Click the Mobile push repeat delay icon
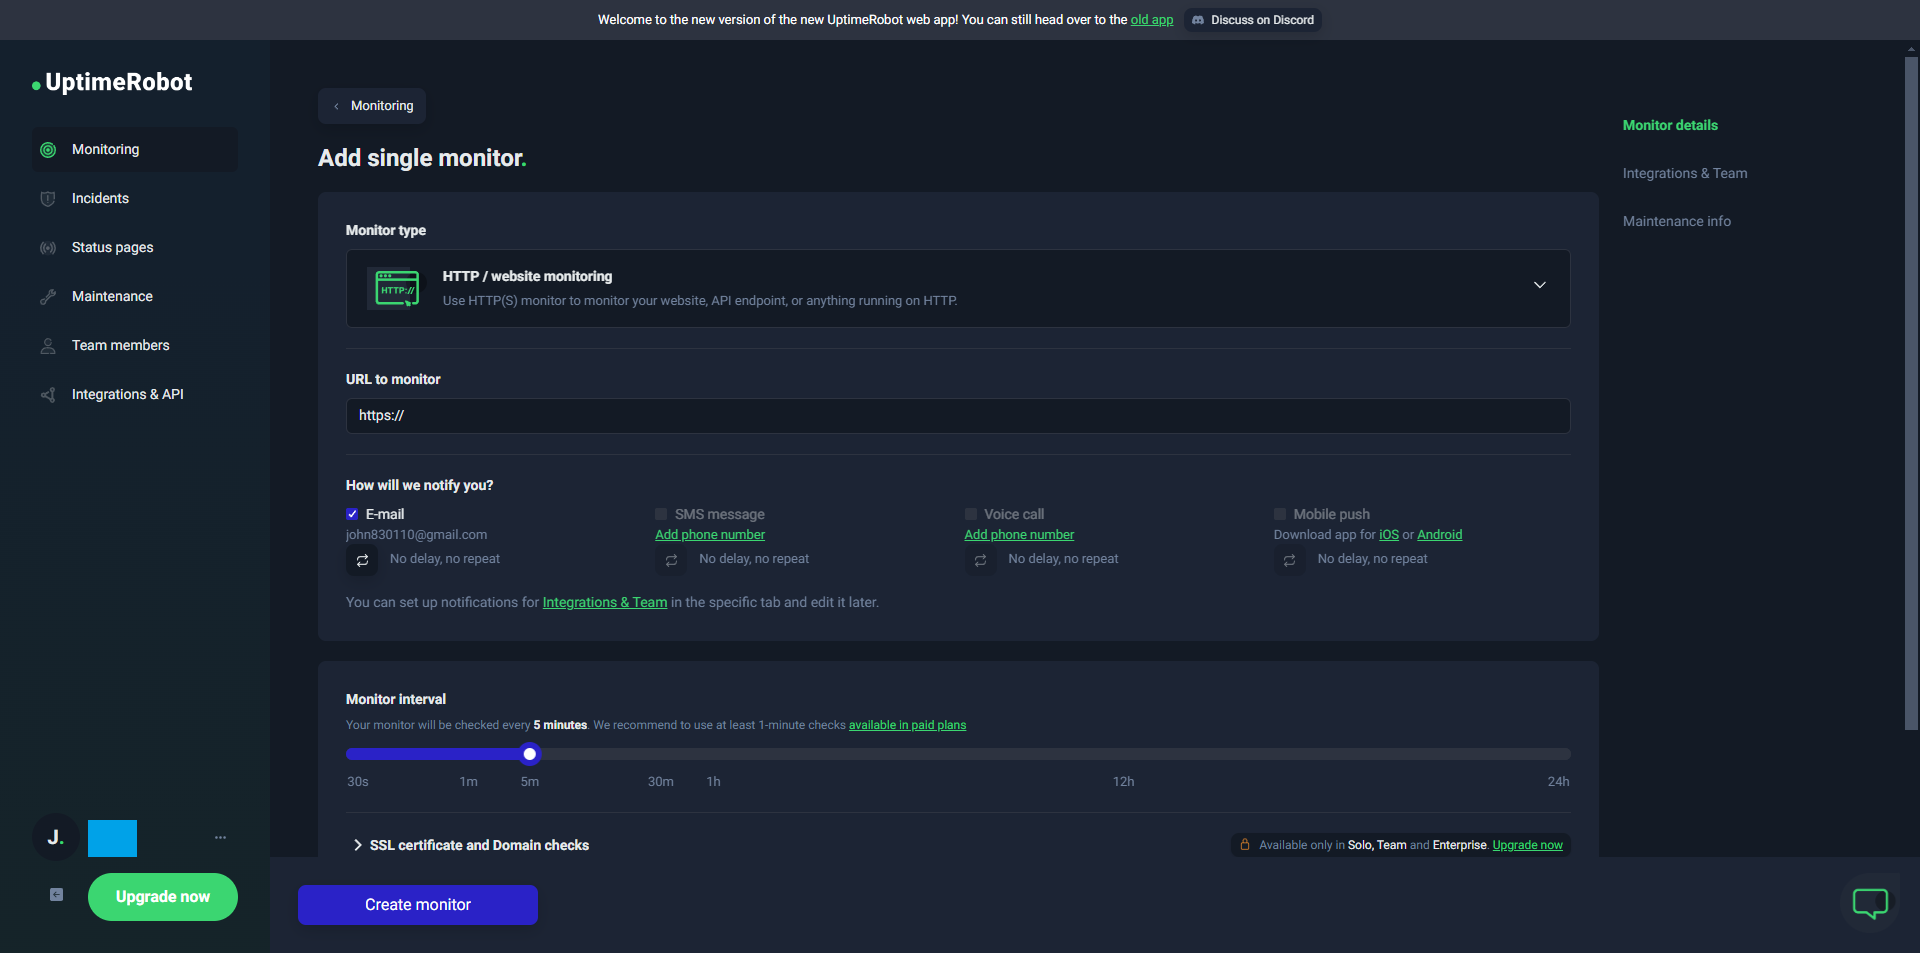Viewport: 1920px width, 953px height. tap(1290, 560)
